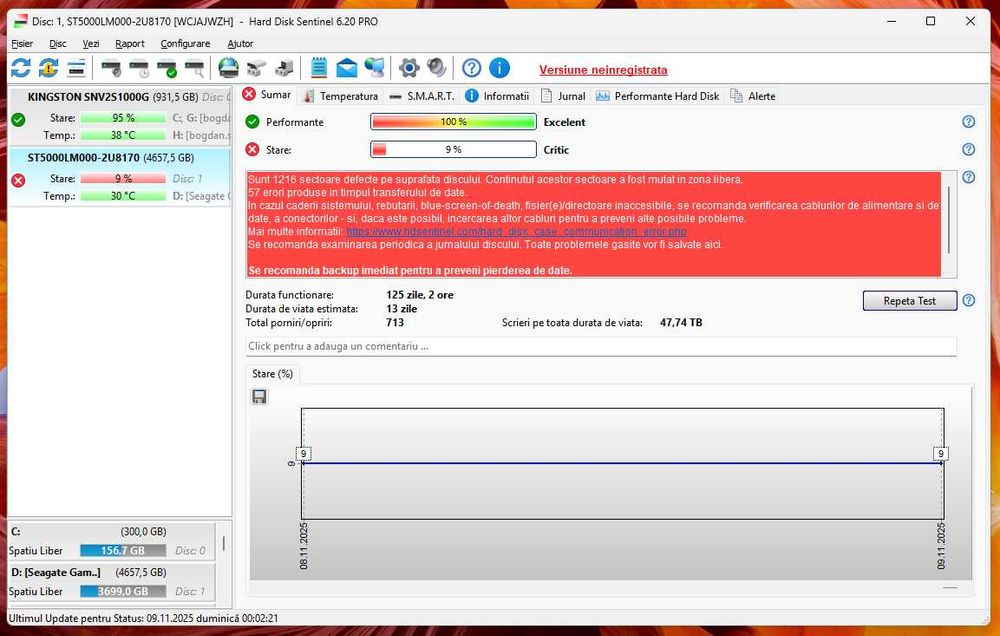1000x636 pixels.
Task: Click the Versiune neinregistrata link
Action: point(603,70)
